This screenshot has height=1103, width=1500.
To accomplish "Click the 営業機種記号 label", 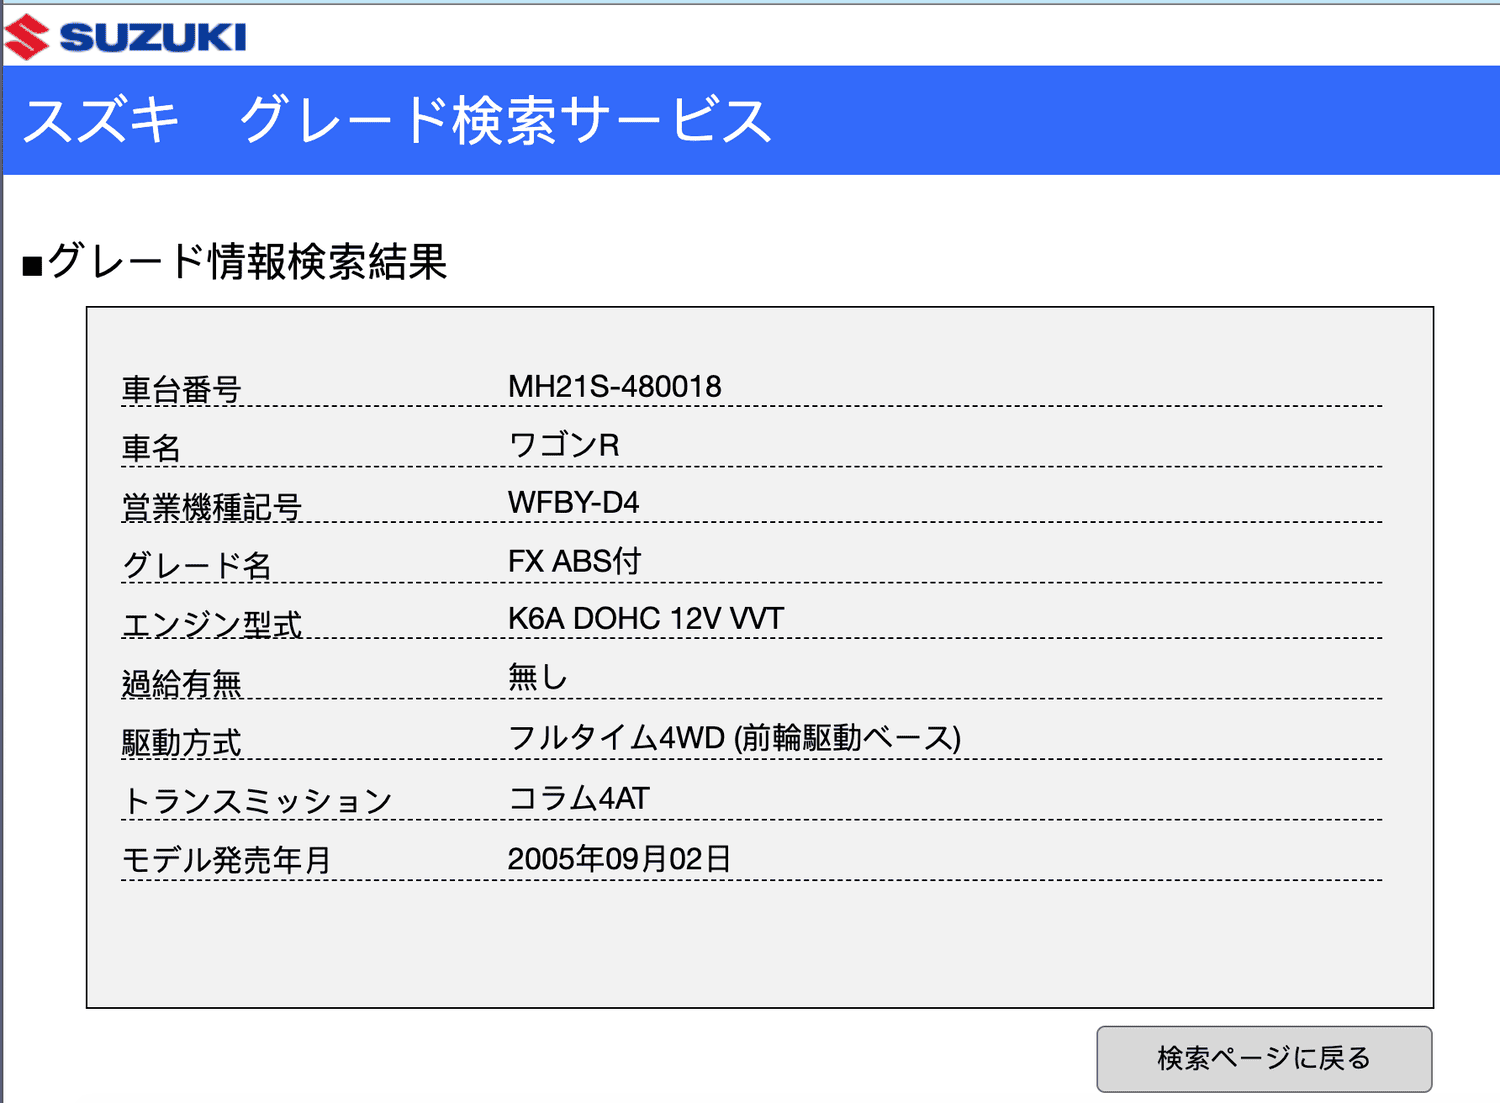I will click(211, 507).
